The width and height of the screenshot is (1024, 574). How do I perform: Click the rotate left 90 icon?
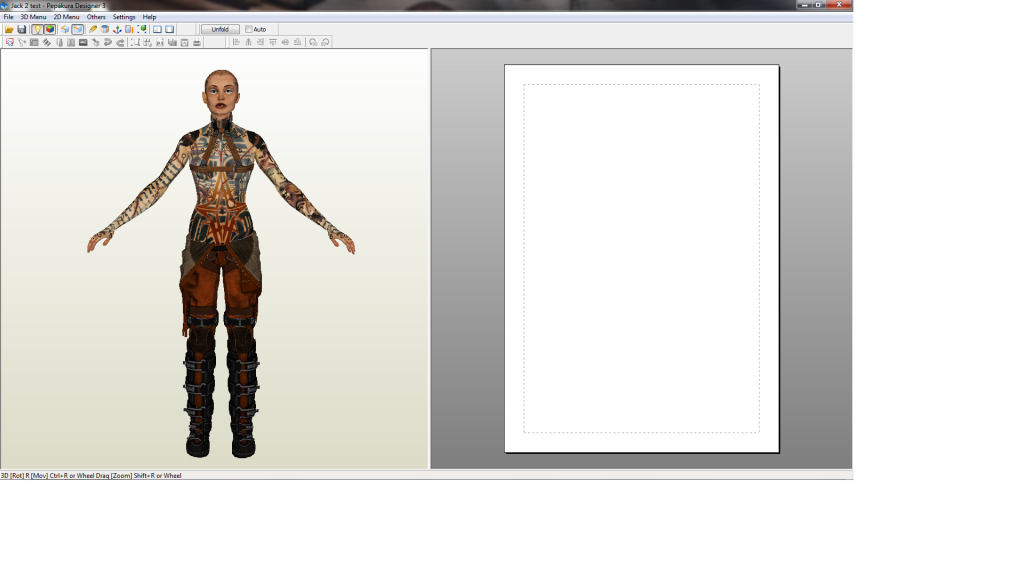coord(313,42)
